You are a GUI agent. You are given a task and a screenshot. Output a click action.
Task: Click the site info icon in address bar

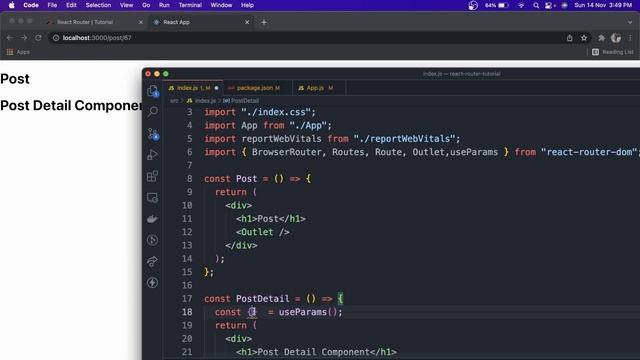coord(56,38)
